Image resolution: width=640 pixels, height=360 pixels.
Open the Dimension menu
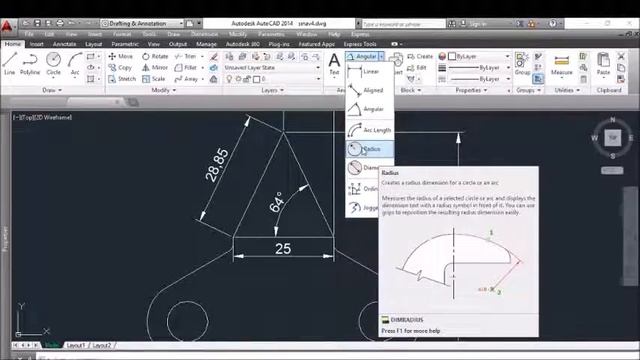(204, 34)
